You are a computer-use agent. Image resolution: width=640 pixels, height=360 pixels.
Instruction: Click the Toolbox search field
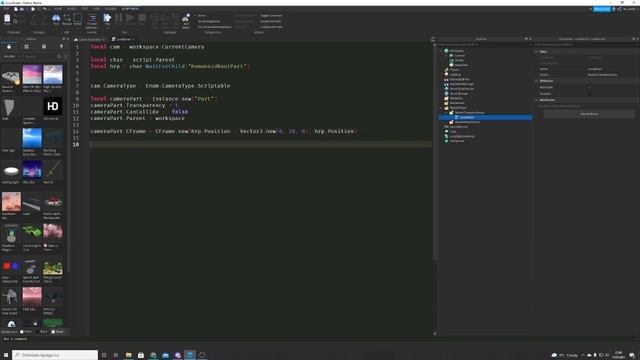click(40, 56)
